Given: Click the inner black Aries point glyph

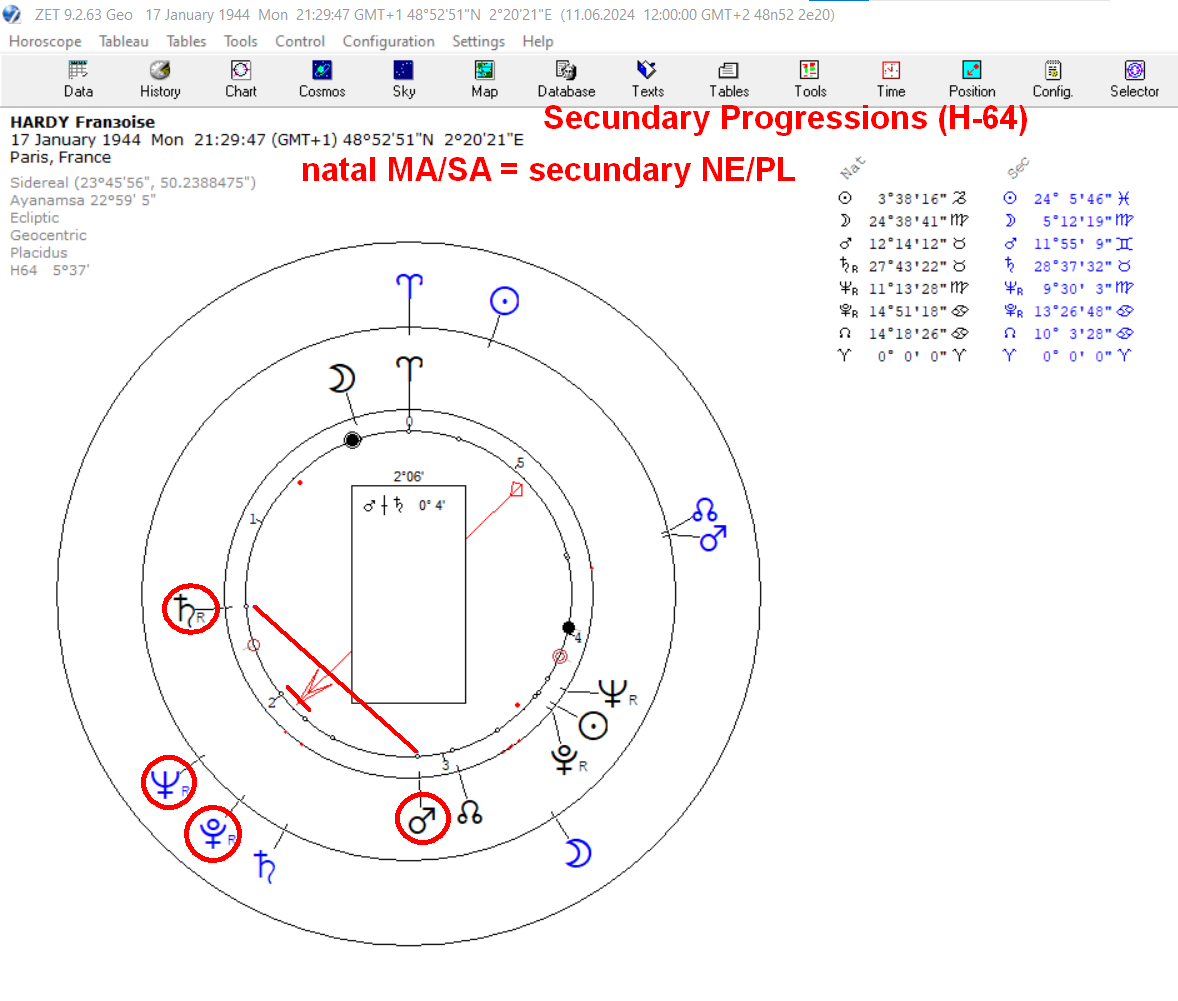Looking at the screenshot, I should tap(409, 370).
